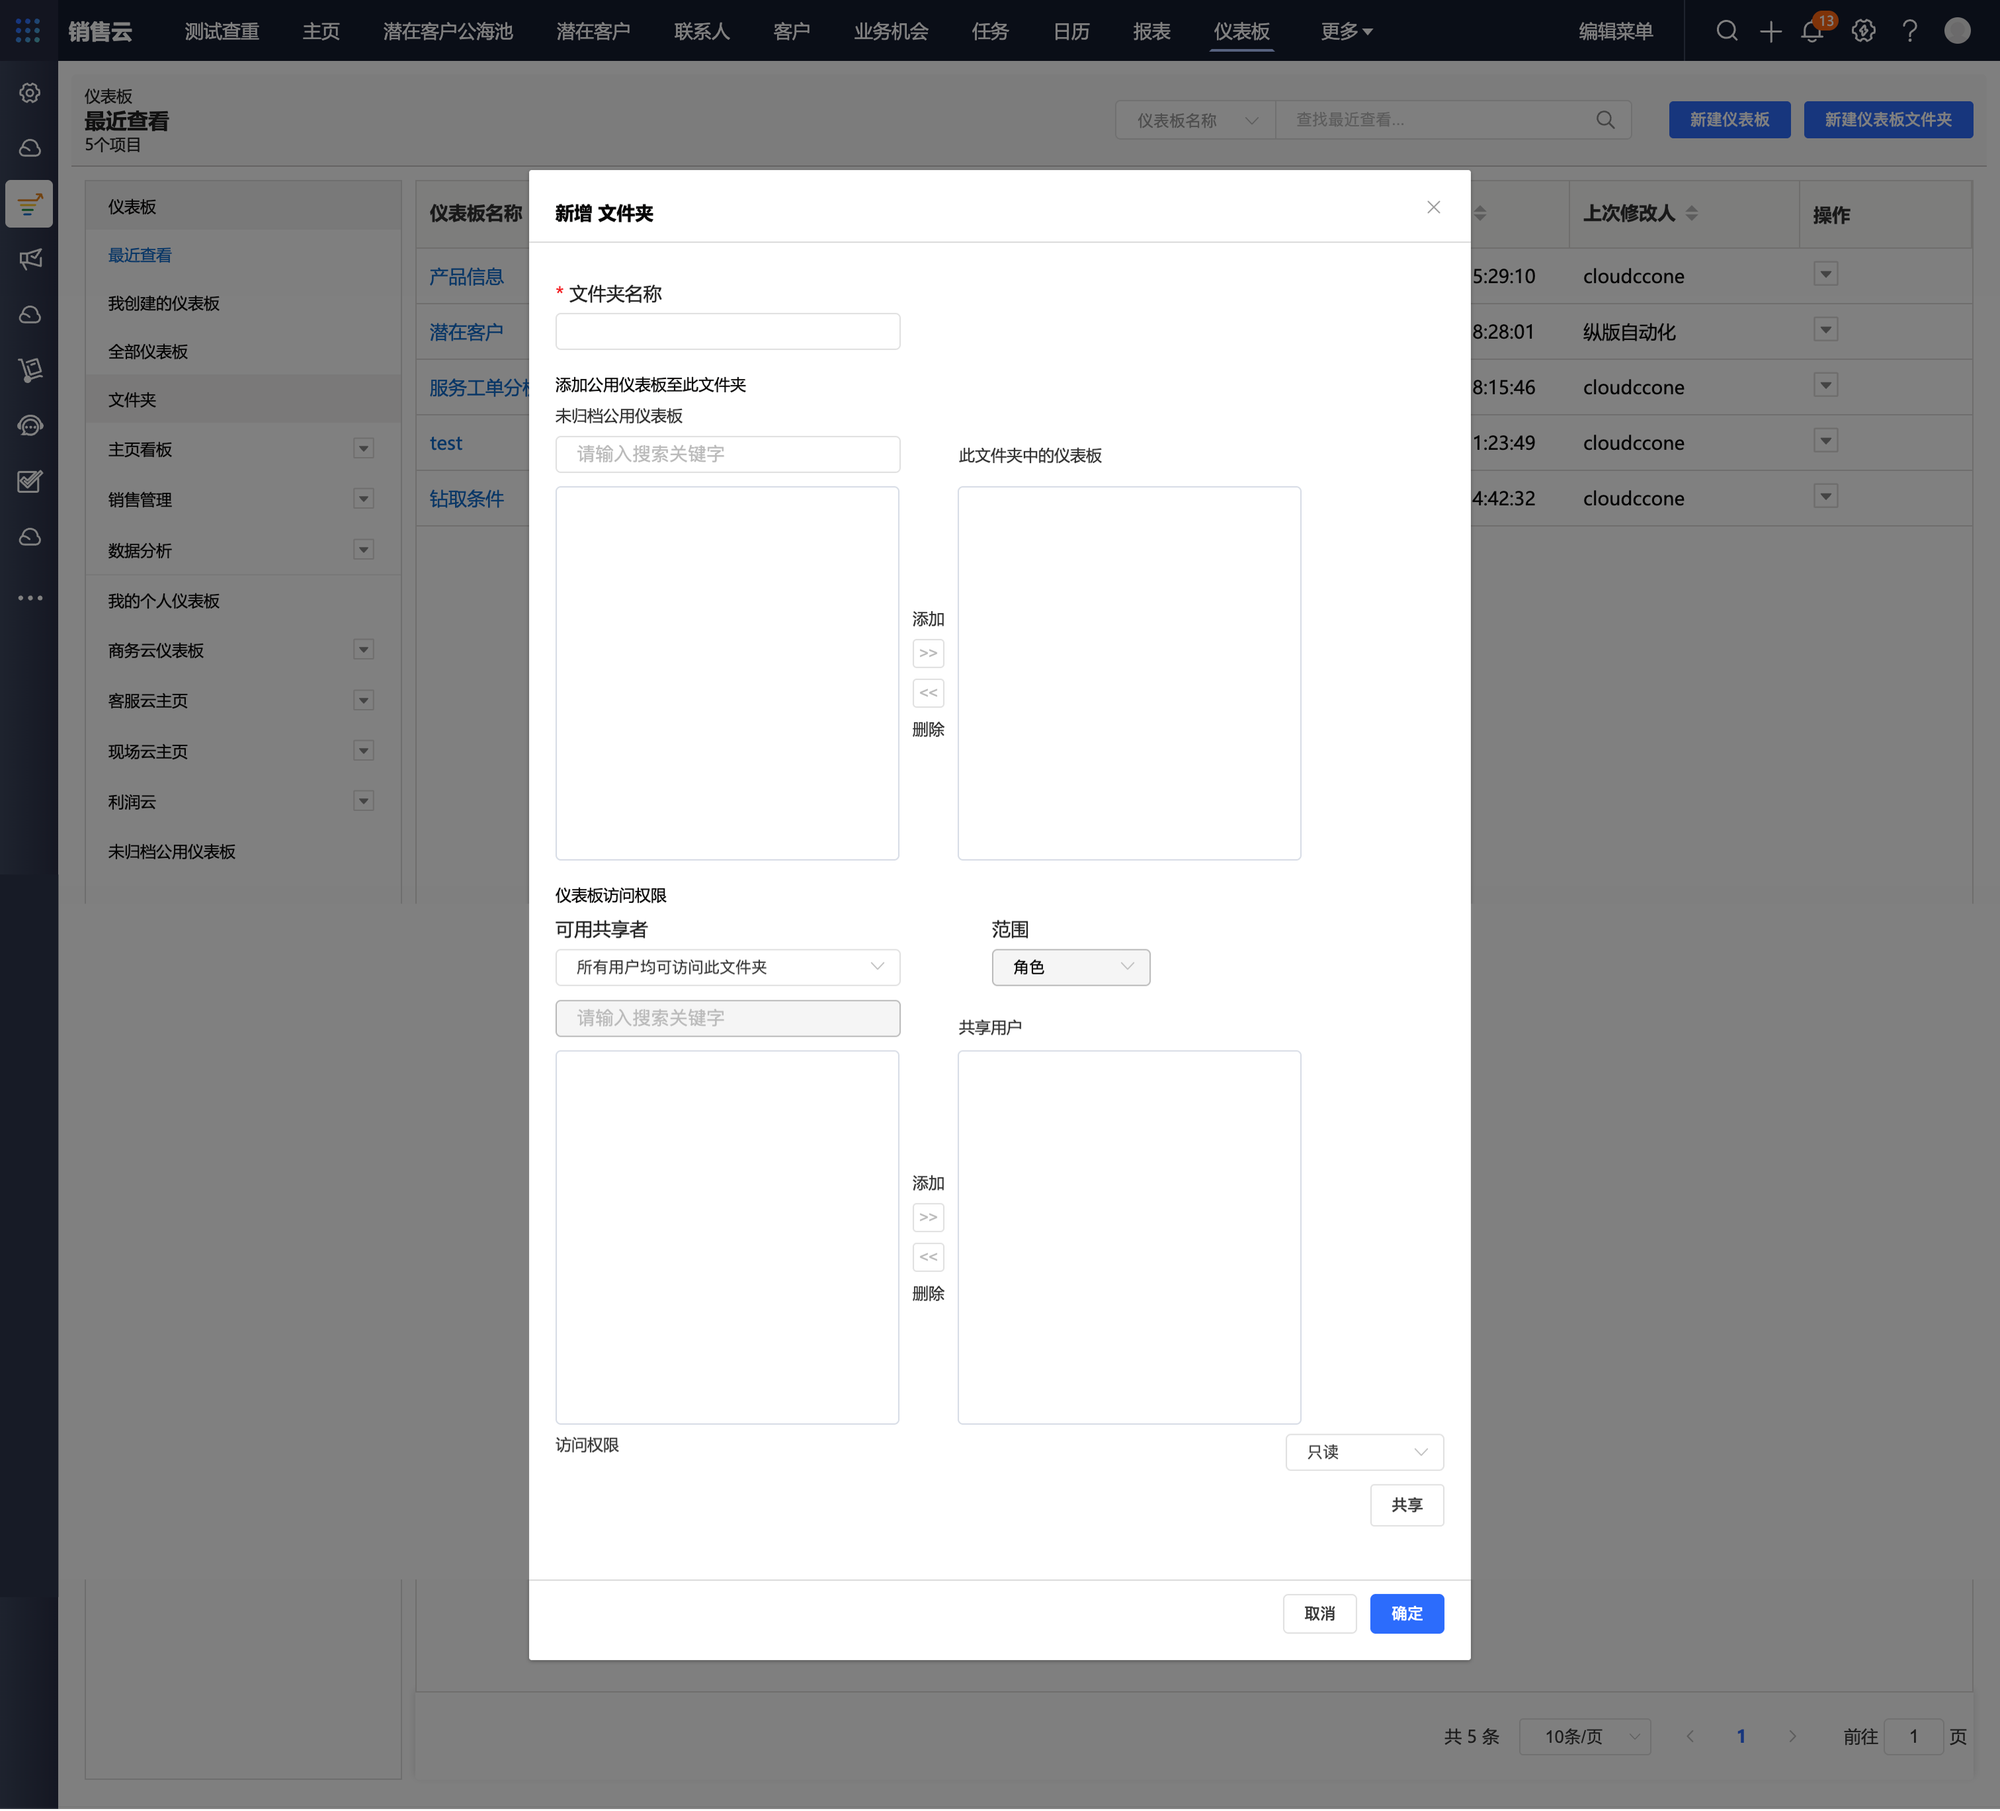This screenshot has height=1811, width=2000.
Task: Click the megaphone marketing sidebar icon
Action: pyautogui.click(x=30, y=260)
